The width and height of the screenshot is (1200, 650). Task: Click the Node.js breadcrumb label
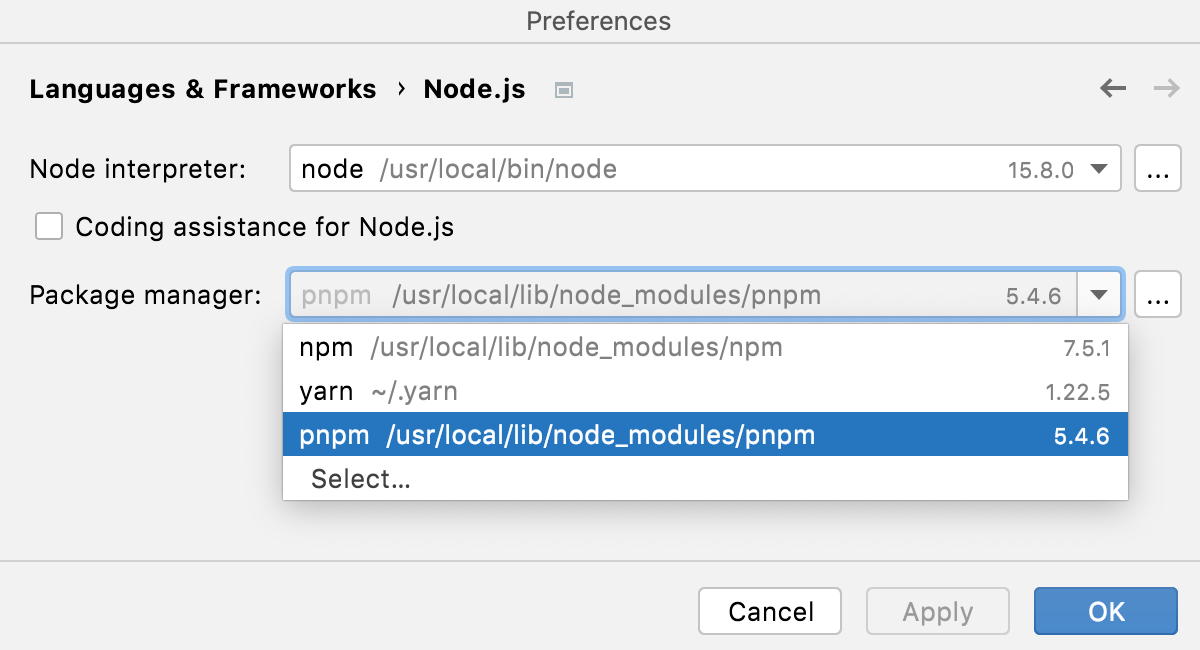pyautogui.click(x=474, y=89)
